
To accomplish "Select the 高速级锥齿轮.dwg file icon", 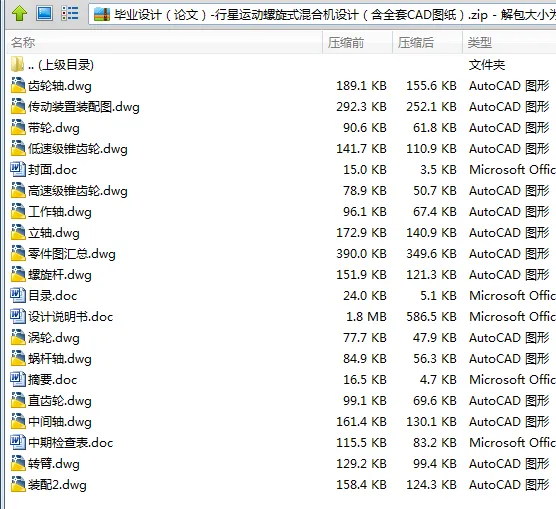I will click(x=18, y=190).
